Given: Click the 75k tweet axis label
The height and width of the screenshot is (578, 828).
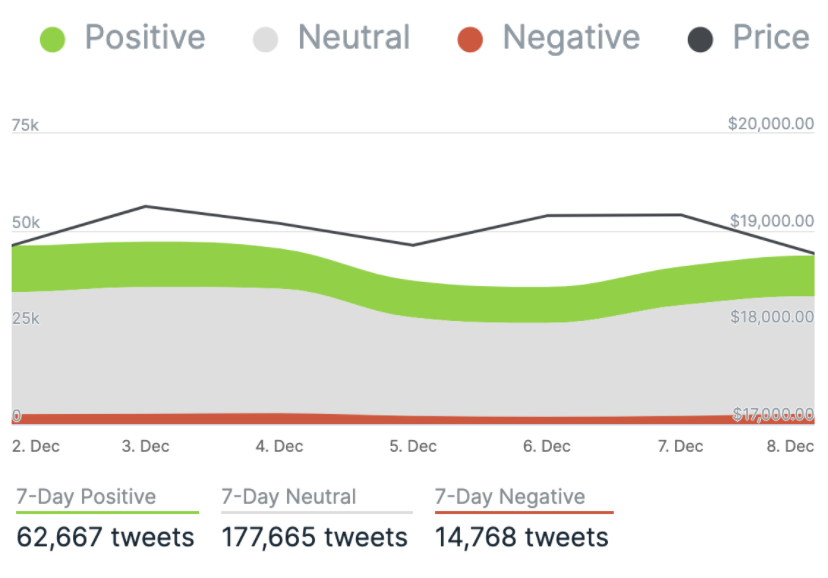Looking at the screenshot, I should click(x=25, y=126).
